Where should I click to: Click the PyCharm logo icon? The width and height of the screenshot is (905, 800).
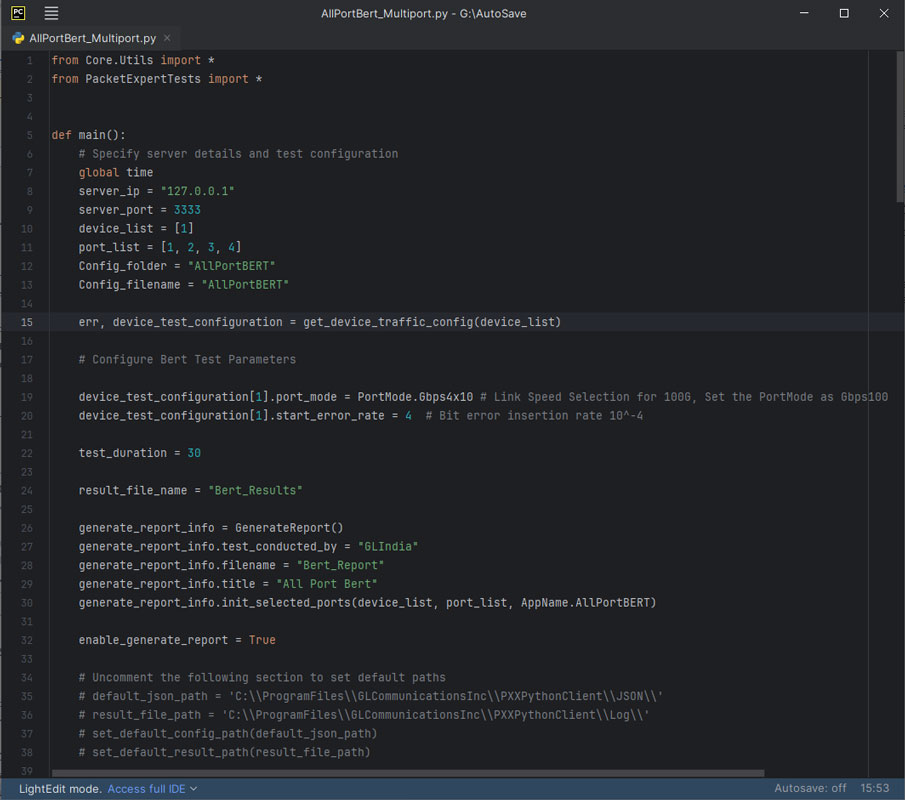[18, 13]
